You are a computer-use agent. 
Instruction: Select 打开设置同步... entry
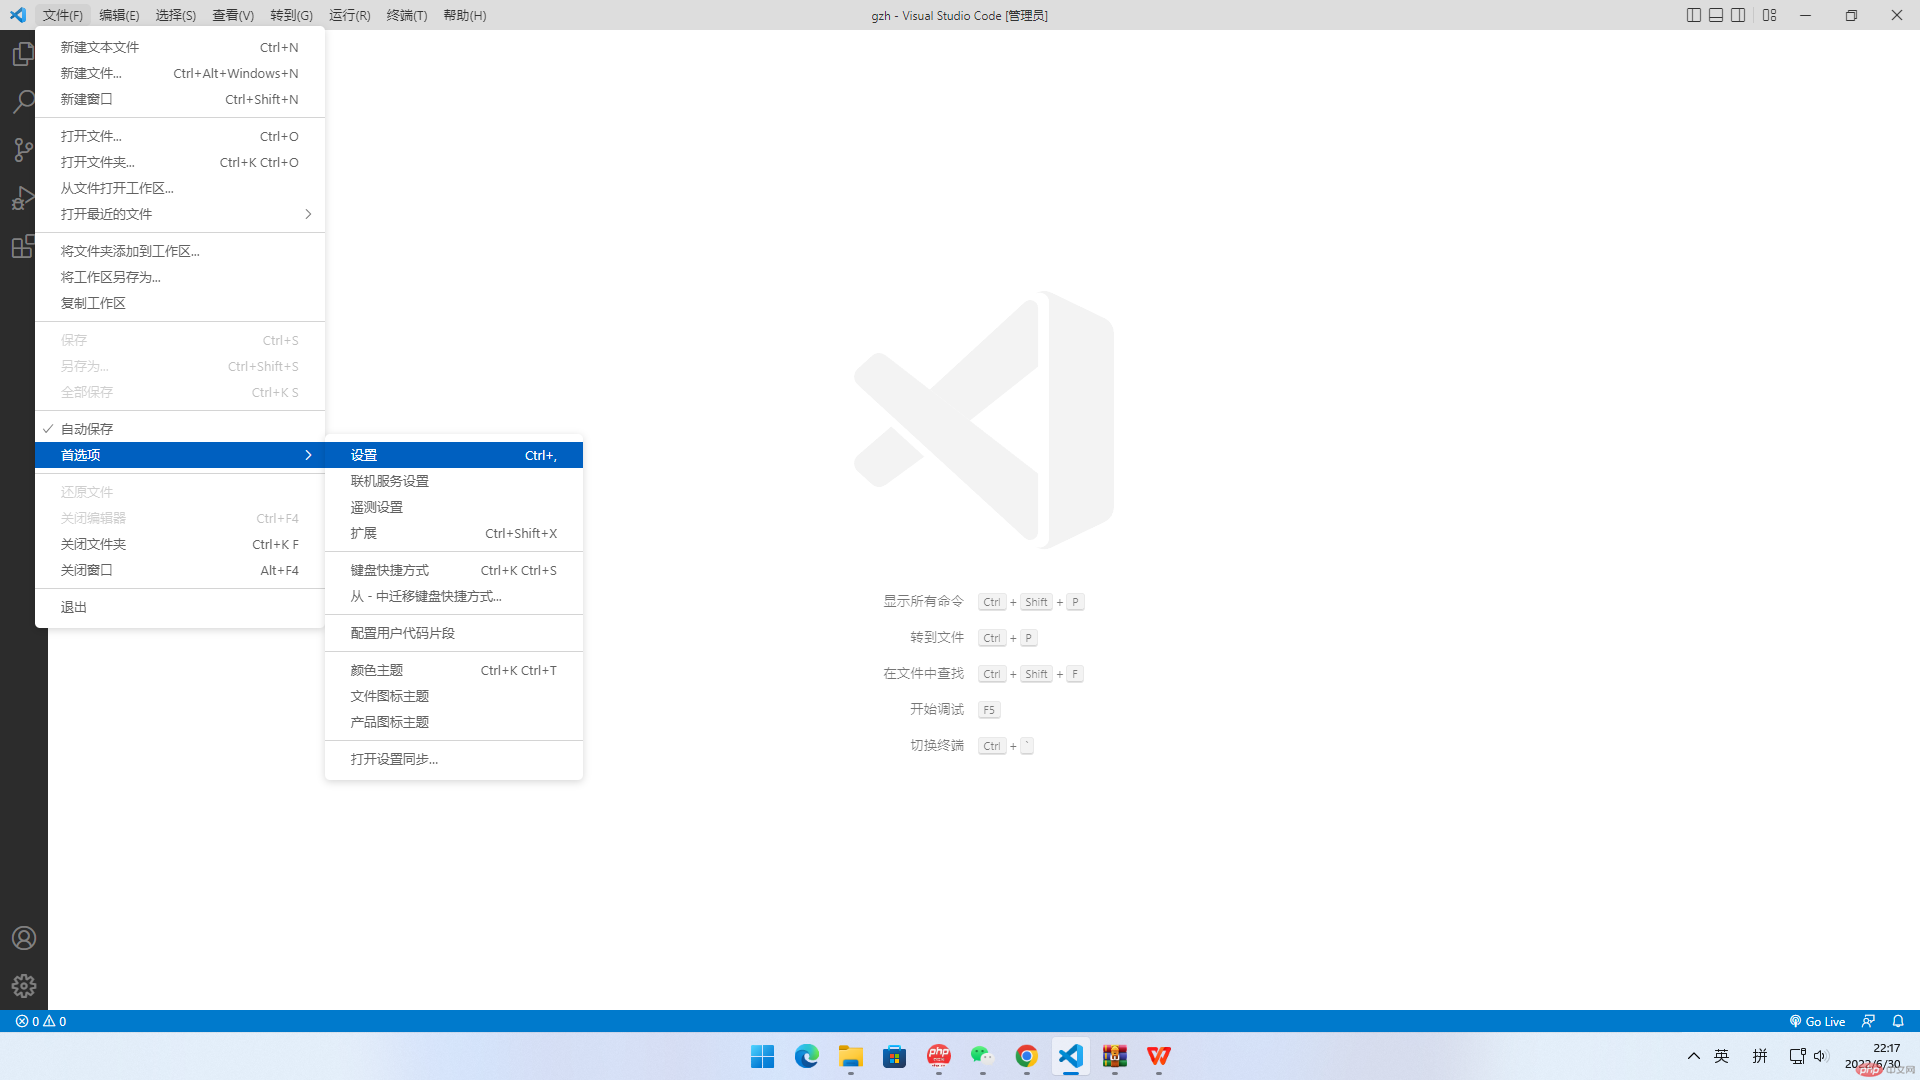[x=454, y=759]
